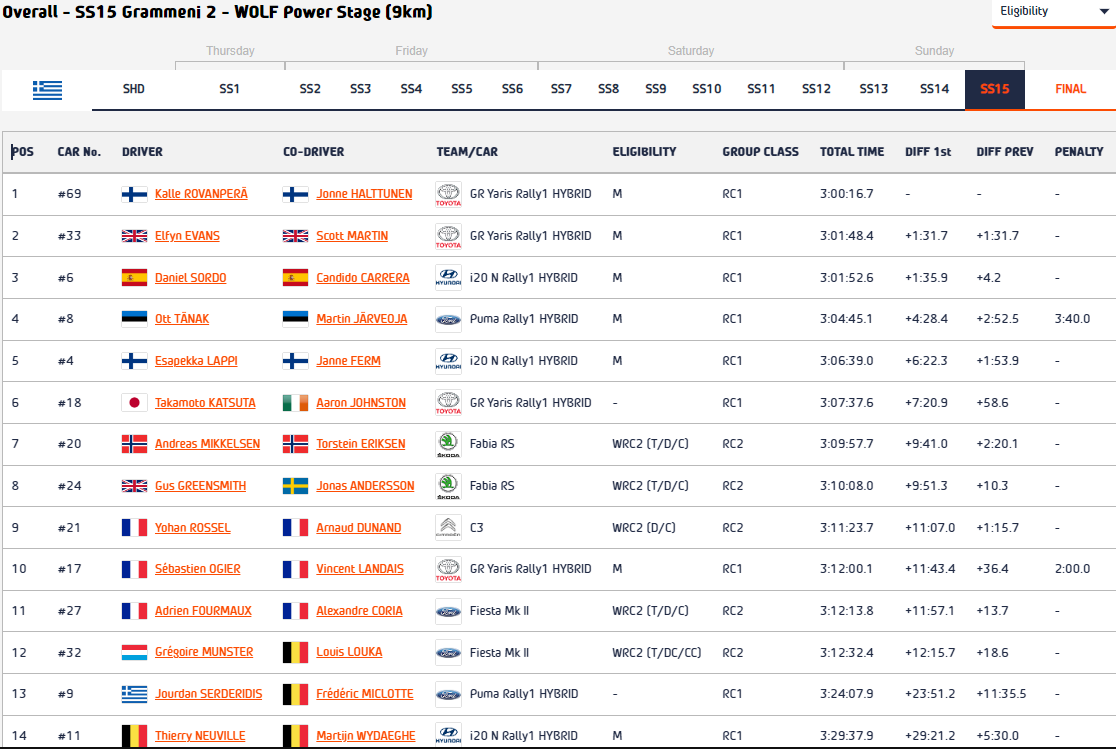Click the UK flag beside Elfyn EVANS
Screen dimensions: 1116x749
[135, 236]
